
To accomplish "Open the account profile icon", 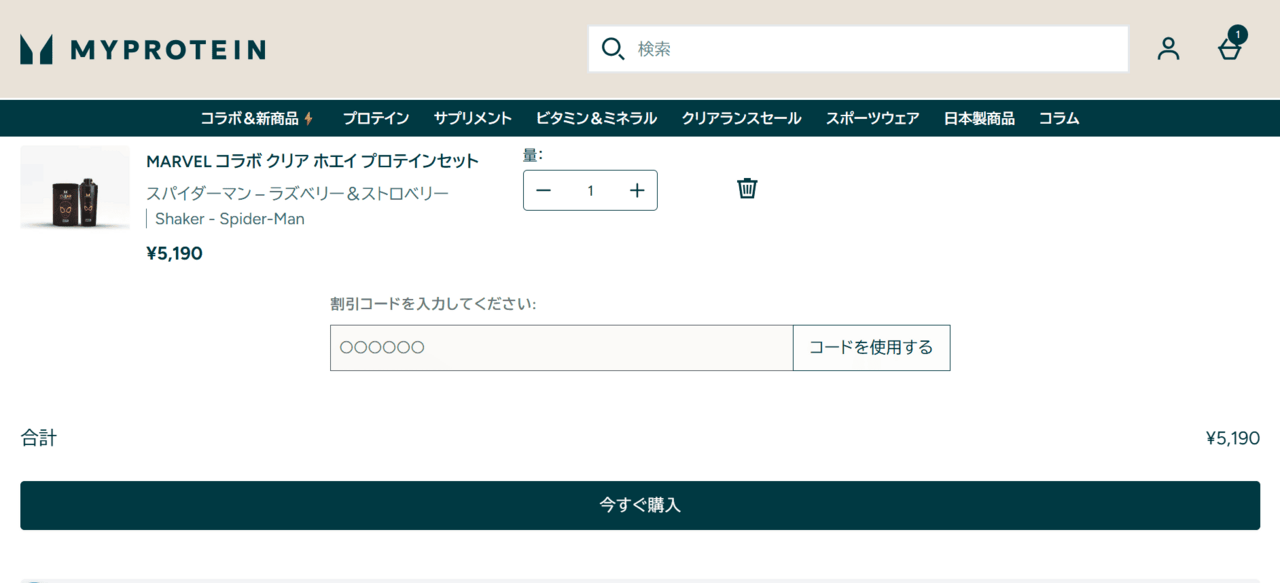I will point(1168,49).
